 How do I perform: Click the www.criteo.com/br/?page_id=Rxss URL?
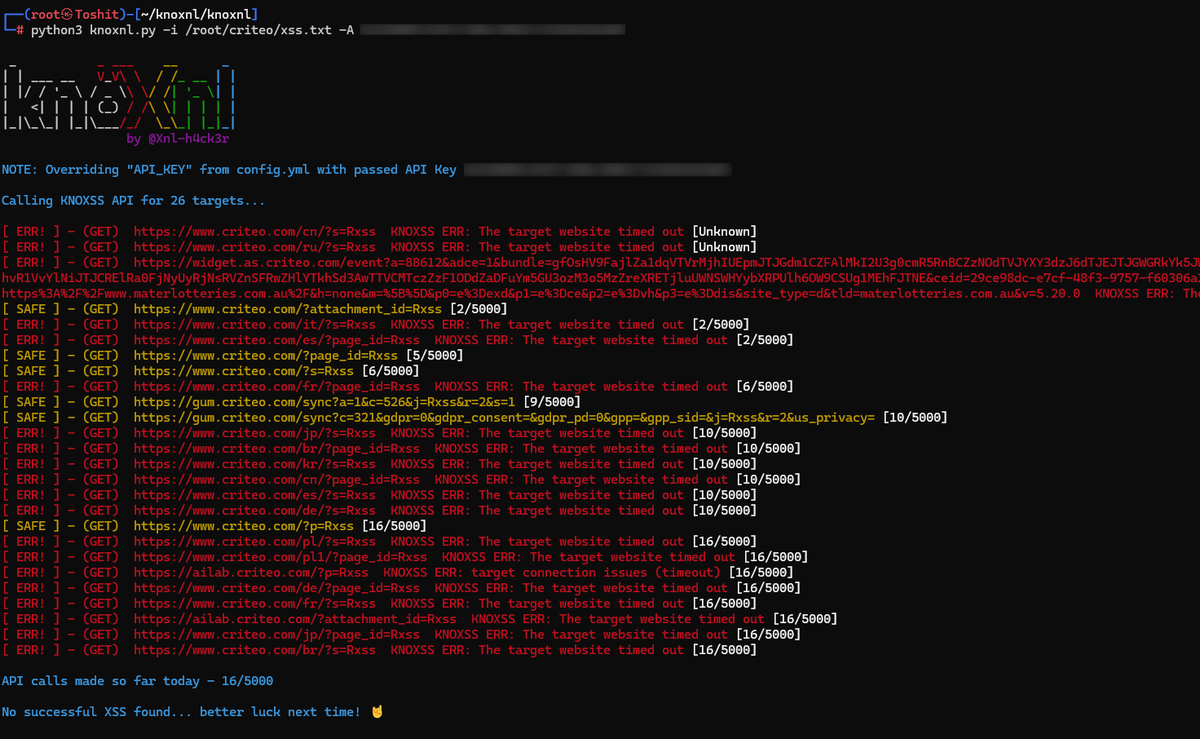click(277, 449)
